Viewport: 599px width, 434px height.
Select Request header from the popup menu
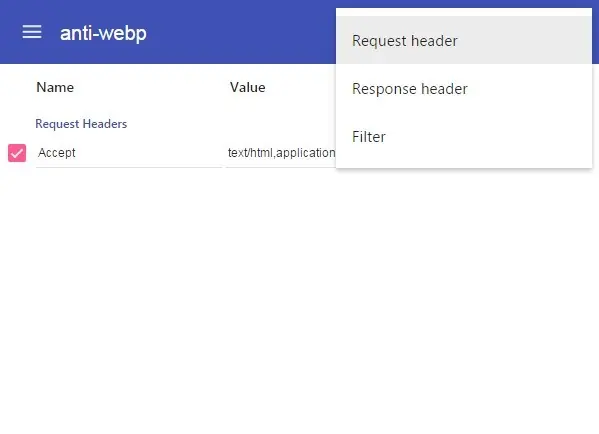point(464,40)
